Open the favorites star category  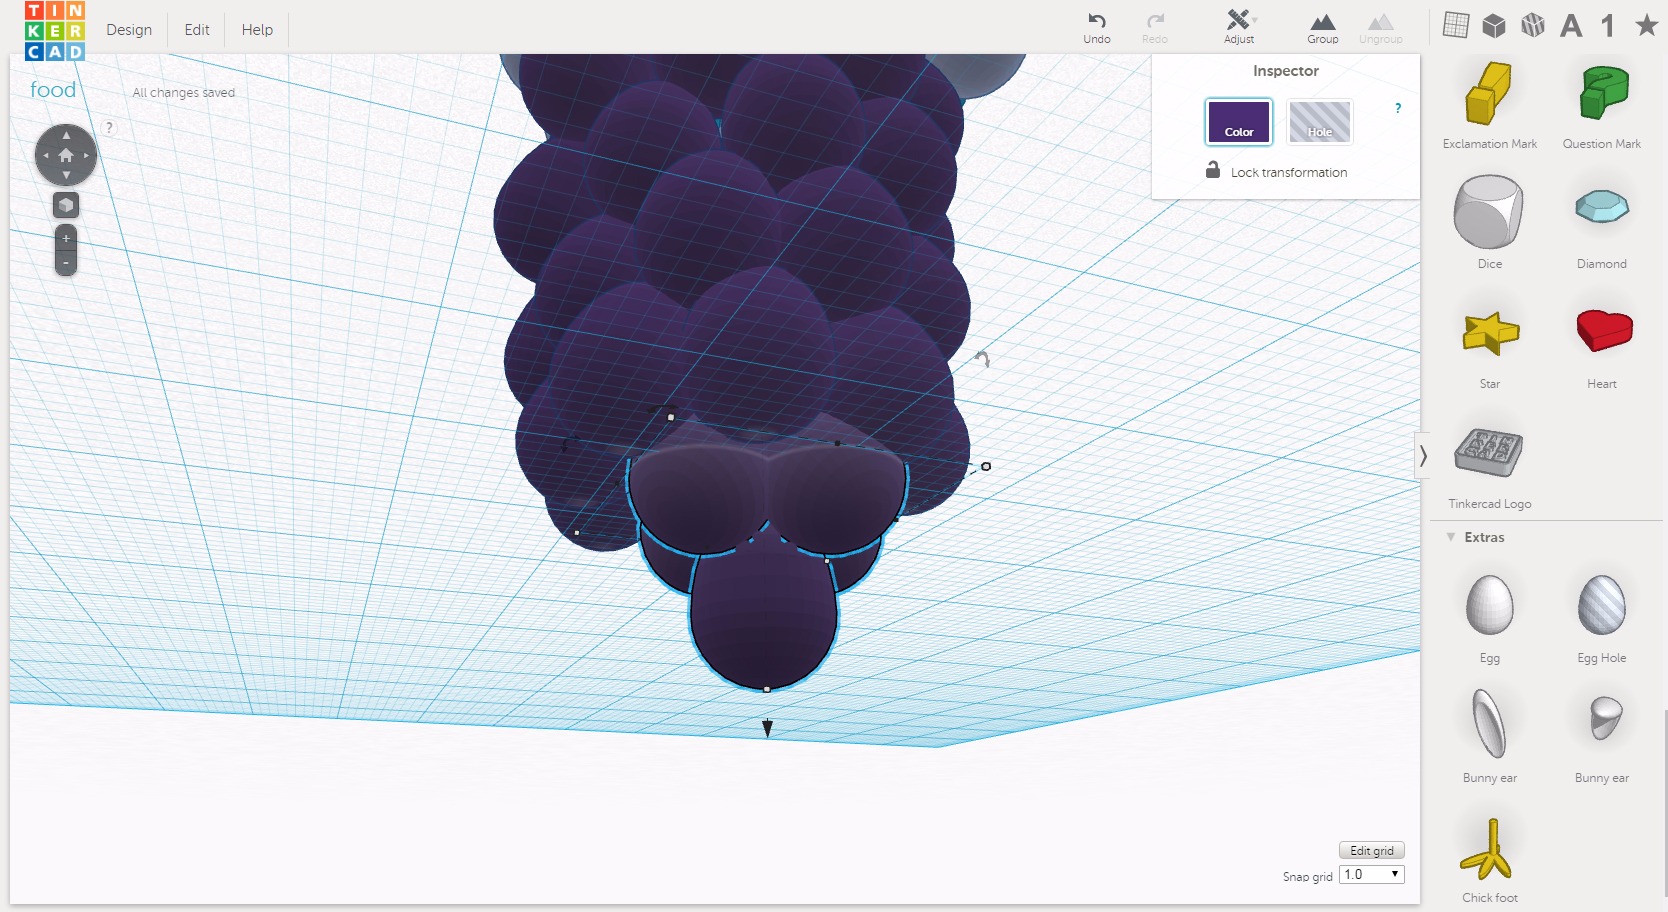[1646, 25]
